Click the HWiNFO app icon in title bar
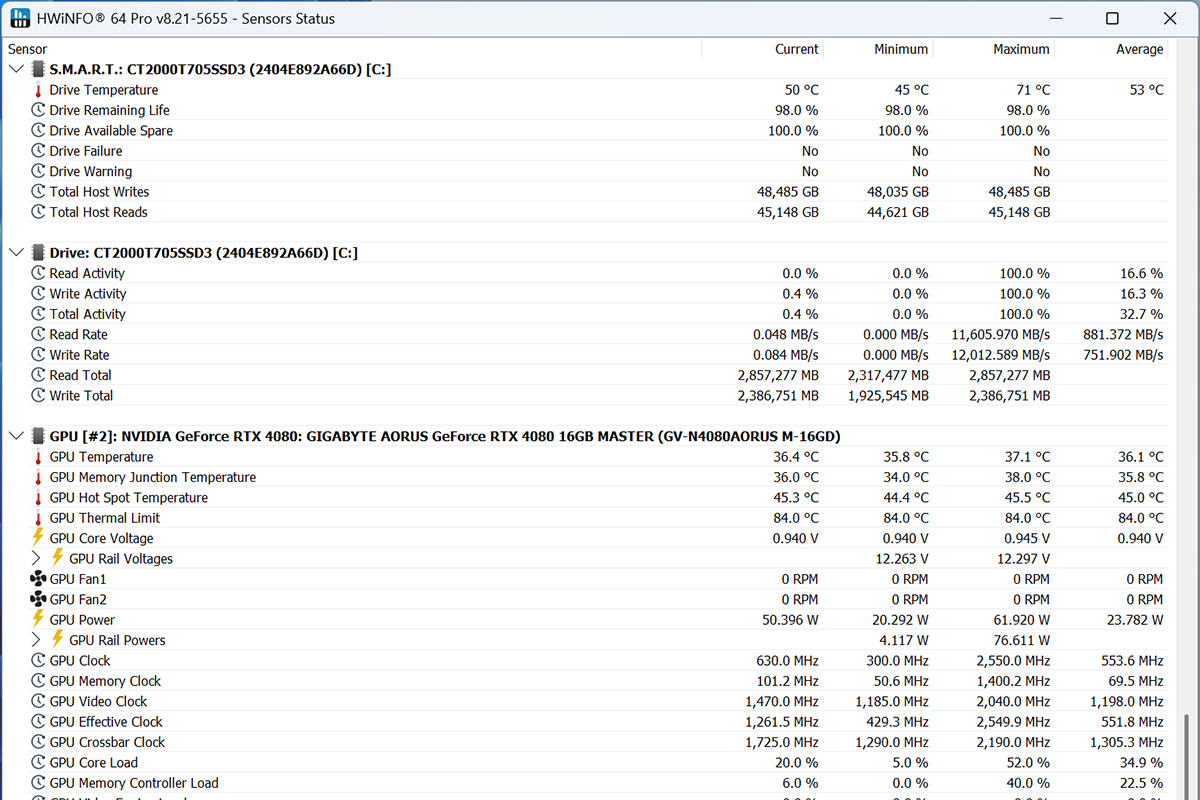The width and height of the screenshot is (1200, 800). tap(19, 19)
